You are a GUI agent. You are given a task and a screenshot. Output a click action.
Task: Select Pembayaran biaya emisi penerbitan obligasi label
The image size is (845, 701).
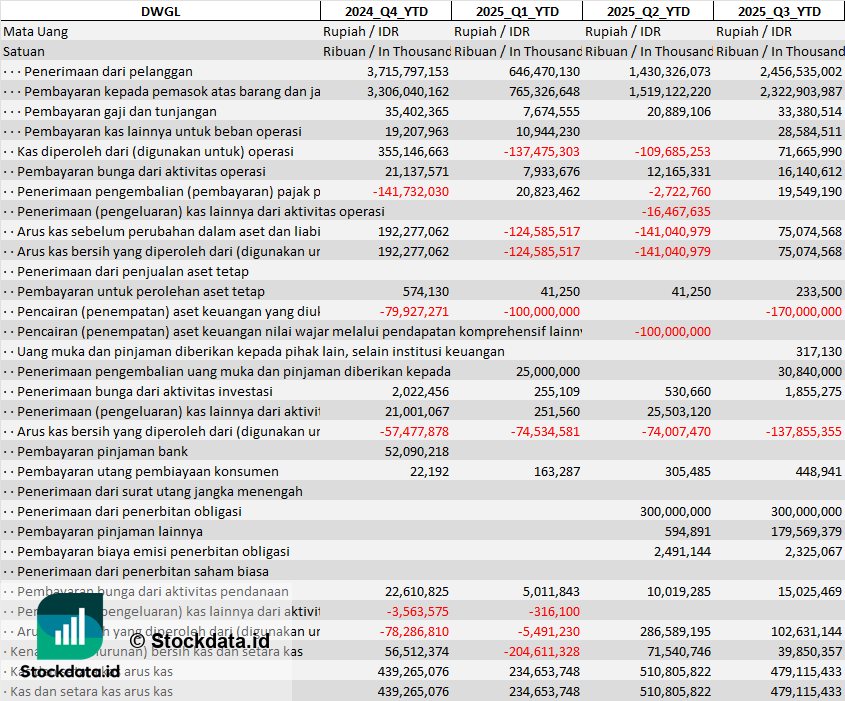click(x=153, y=552)
